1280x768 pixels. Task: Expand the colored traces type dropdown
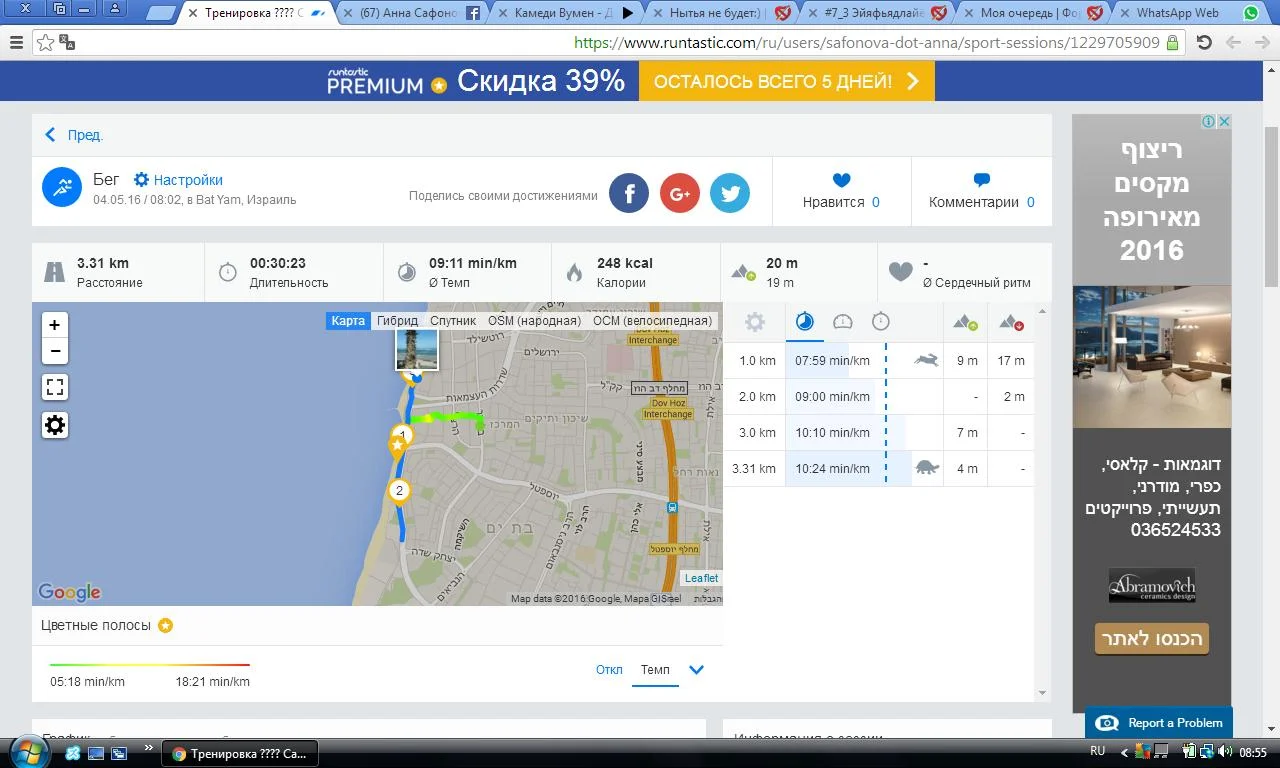pos(697,670)
